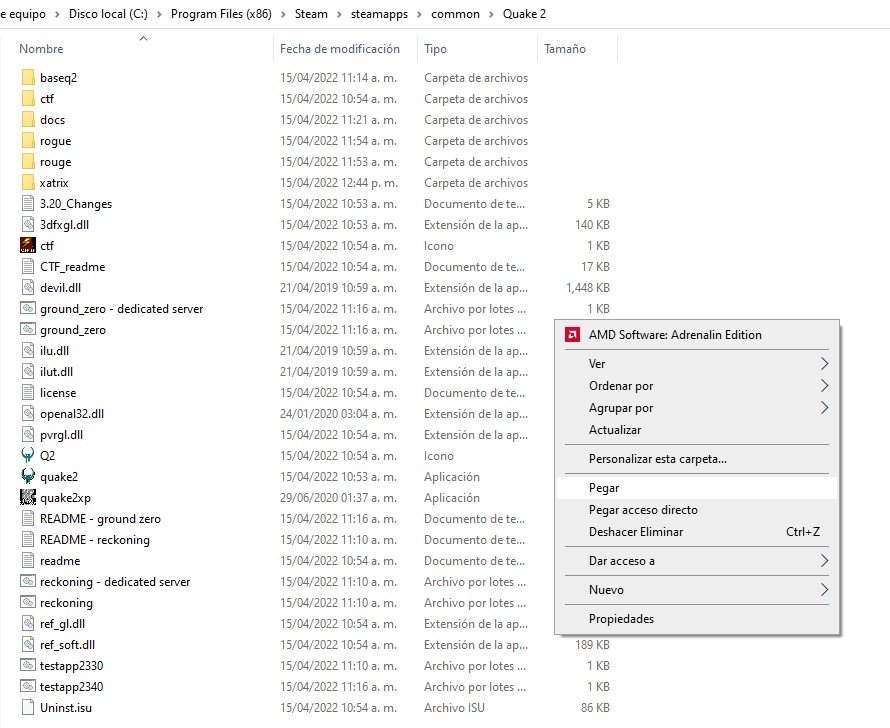
Task: Click the rogue folder icon
Action: [x=28, y=141]
